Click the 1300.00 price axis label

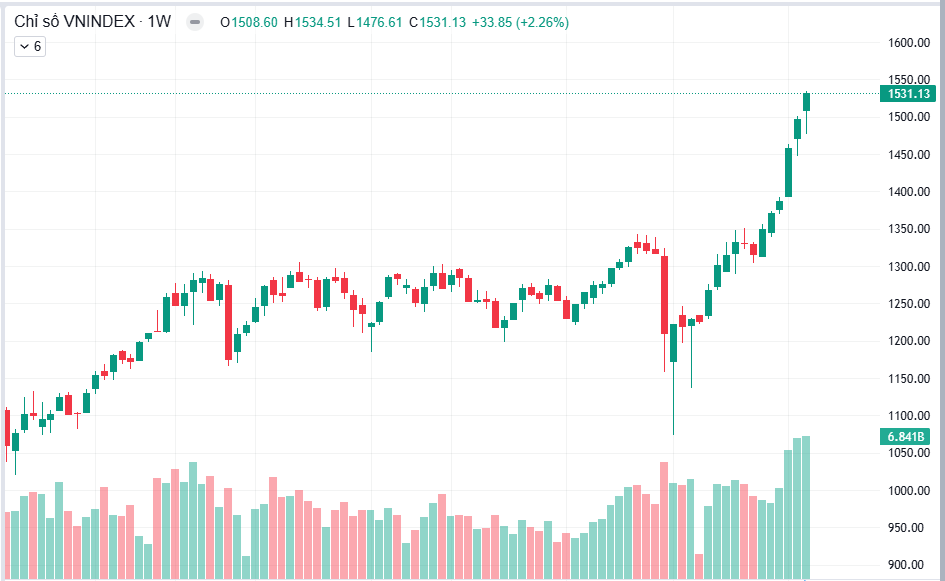909,266
